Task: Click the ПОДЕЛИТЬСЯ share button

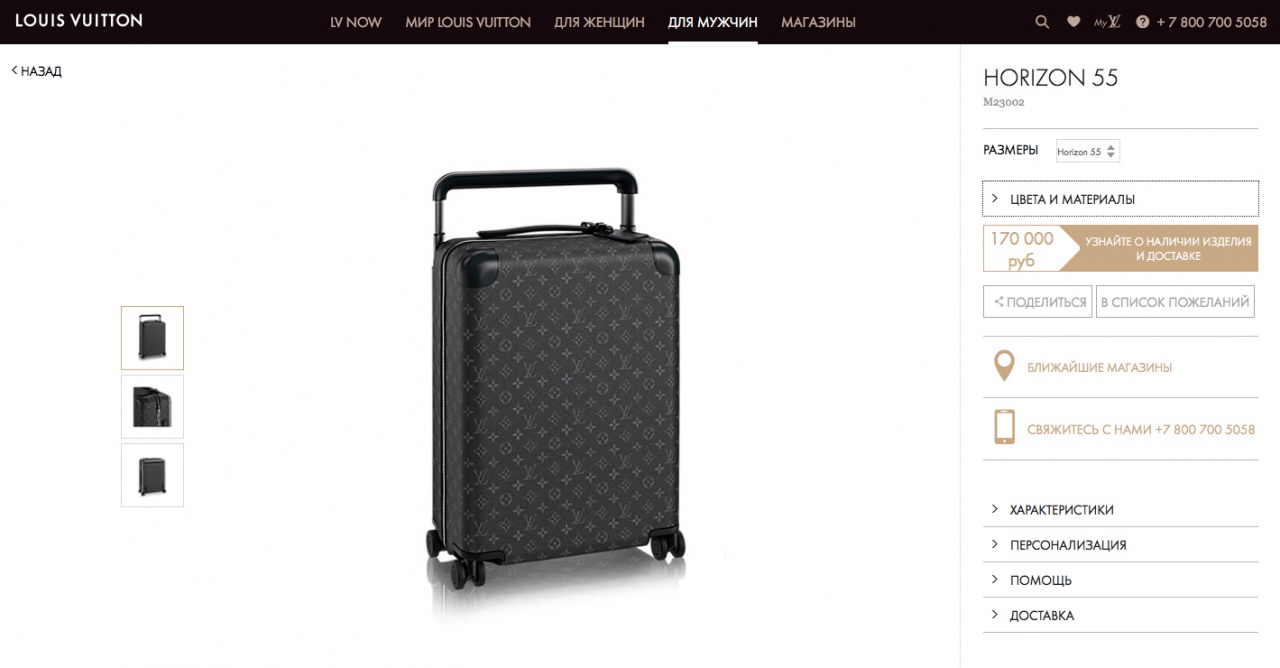Action: click(x=1037, y=302)
